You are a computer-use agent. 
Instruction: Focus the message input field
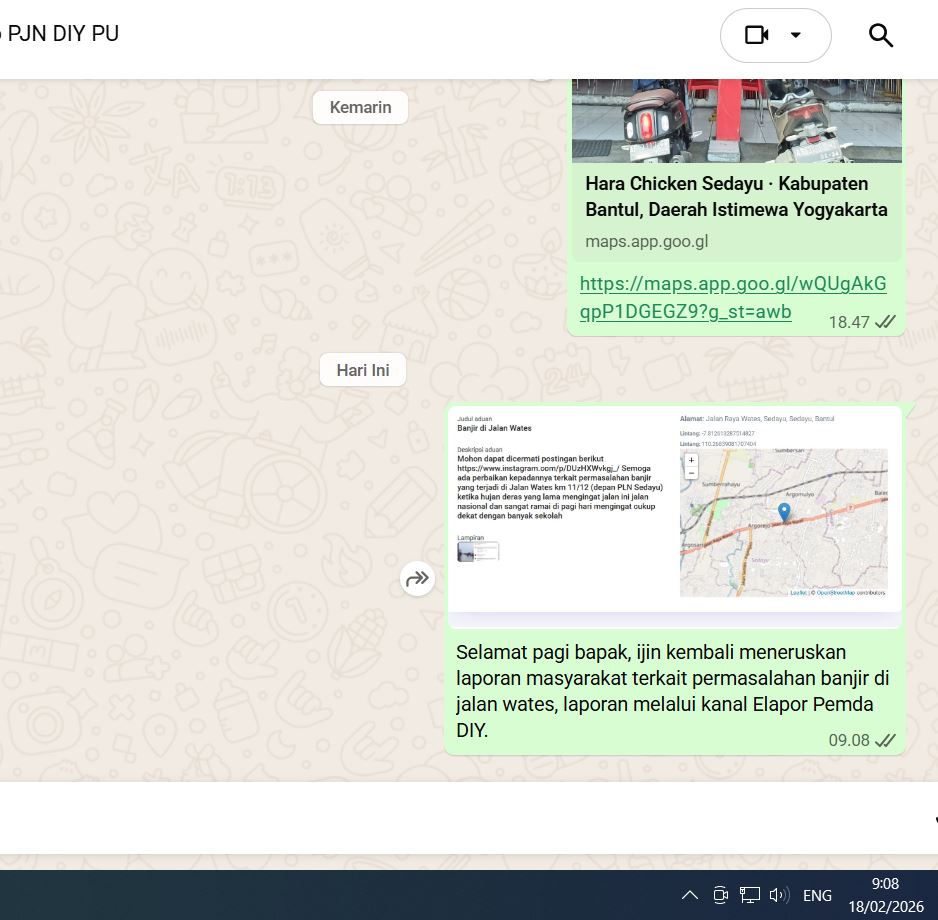pyautogui.click(x=460, y=818)
